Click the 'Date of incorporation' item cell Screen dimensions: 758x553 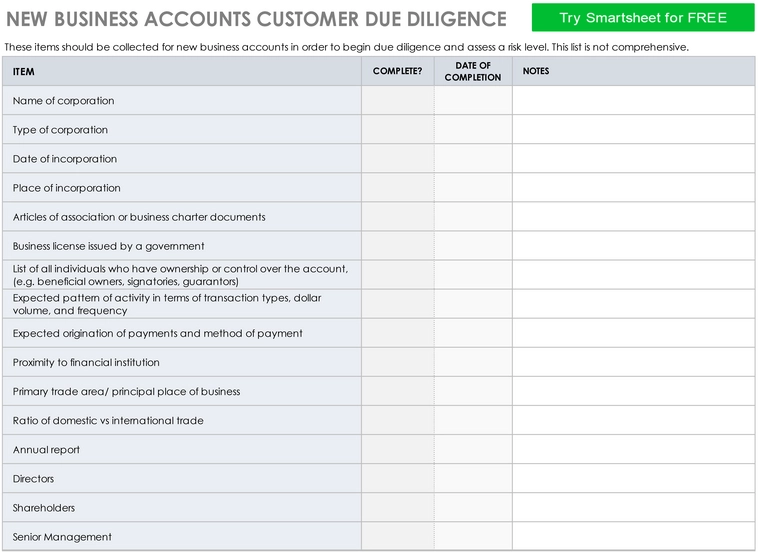coord(182,159)
